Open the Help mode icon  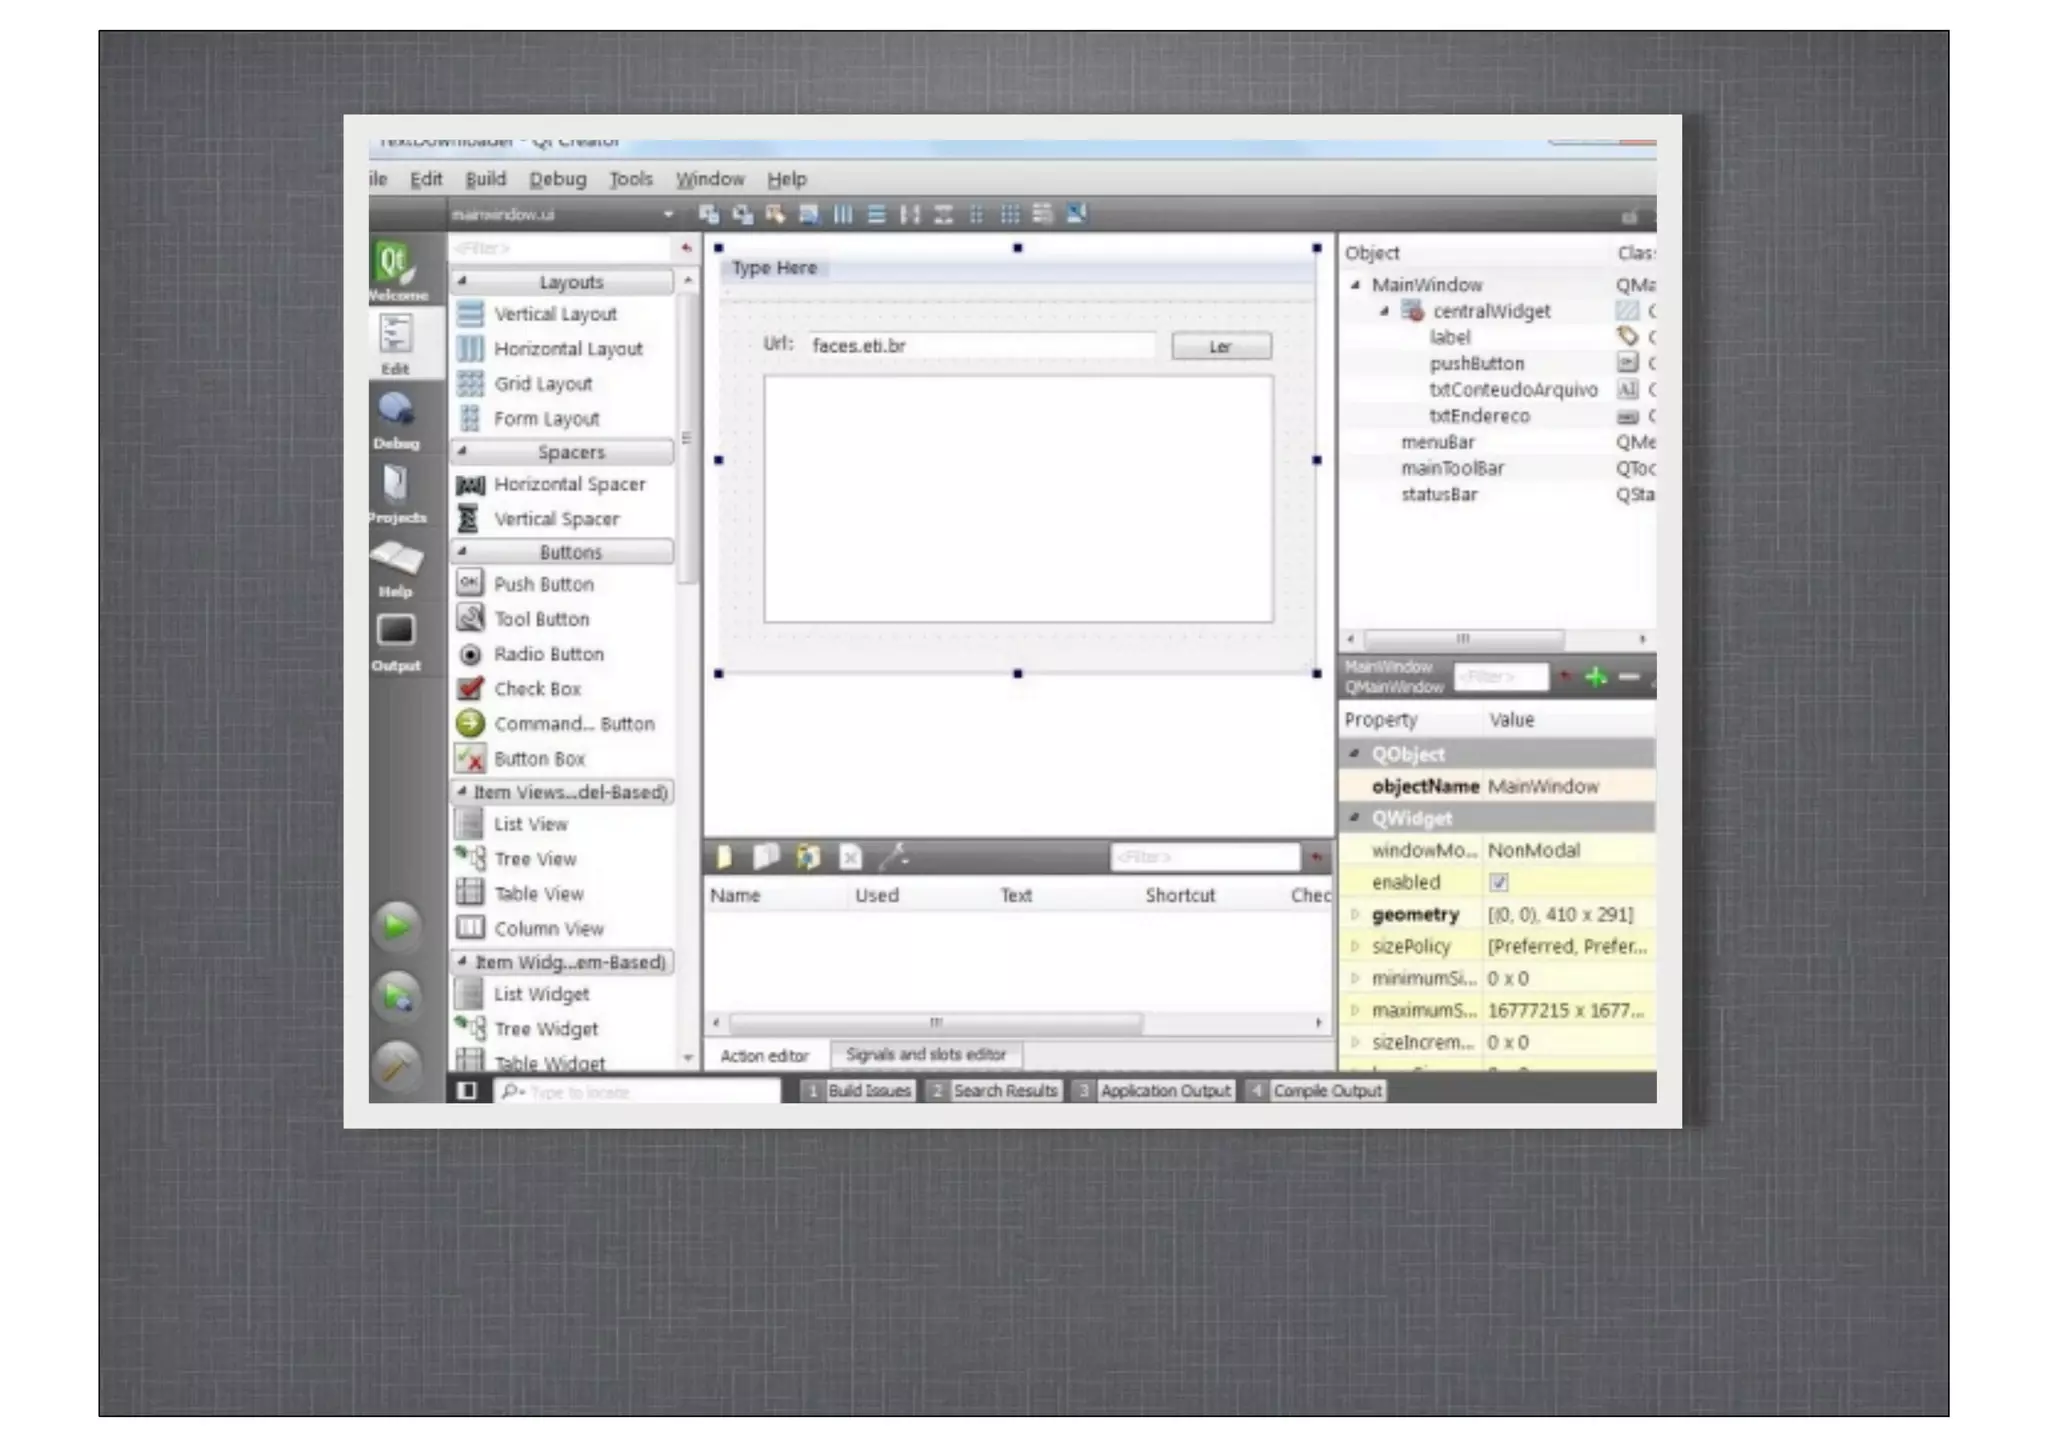coord(396,565)
